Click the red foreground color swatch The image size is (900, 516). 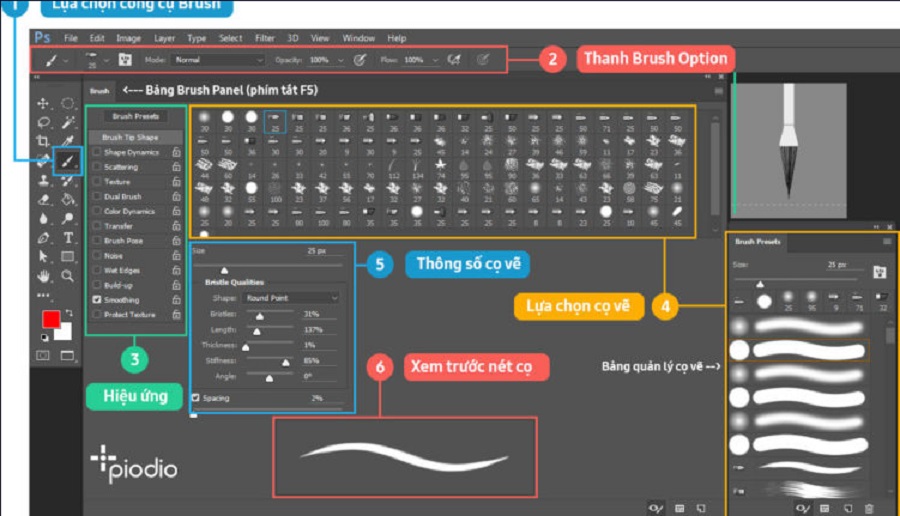pyautogui.click(x=50, y=320)
